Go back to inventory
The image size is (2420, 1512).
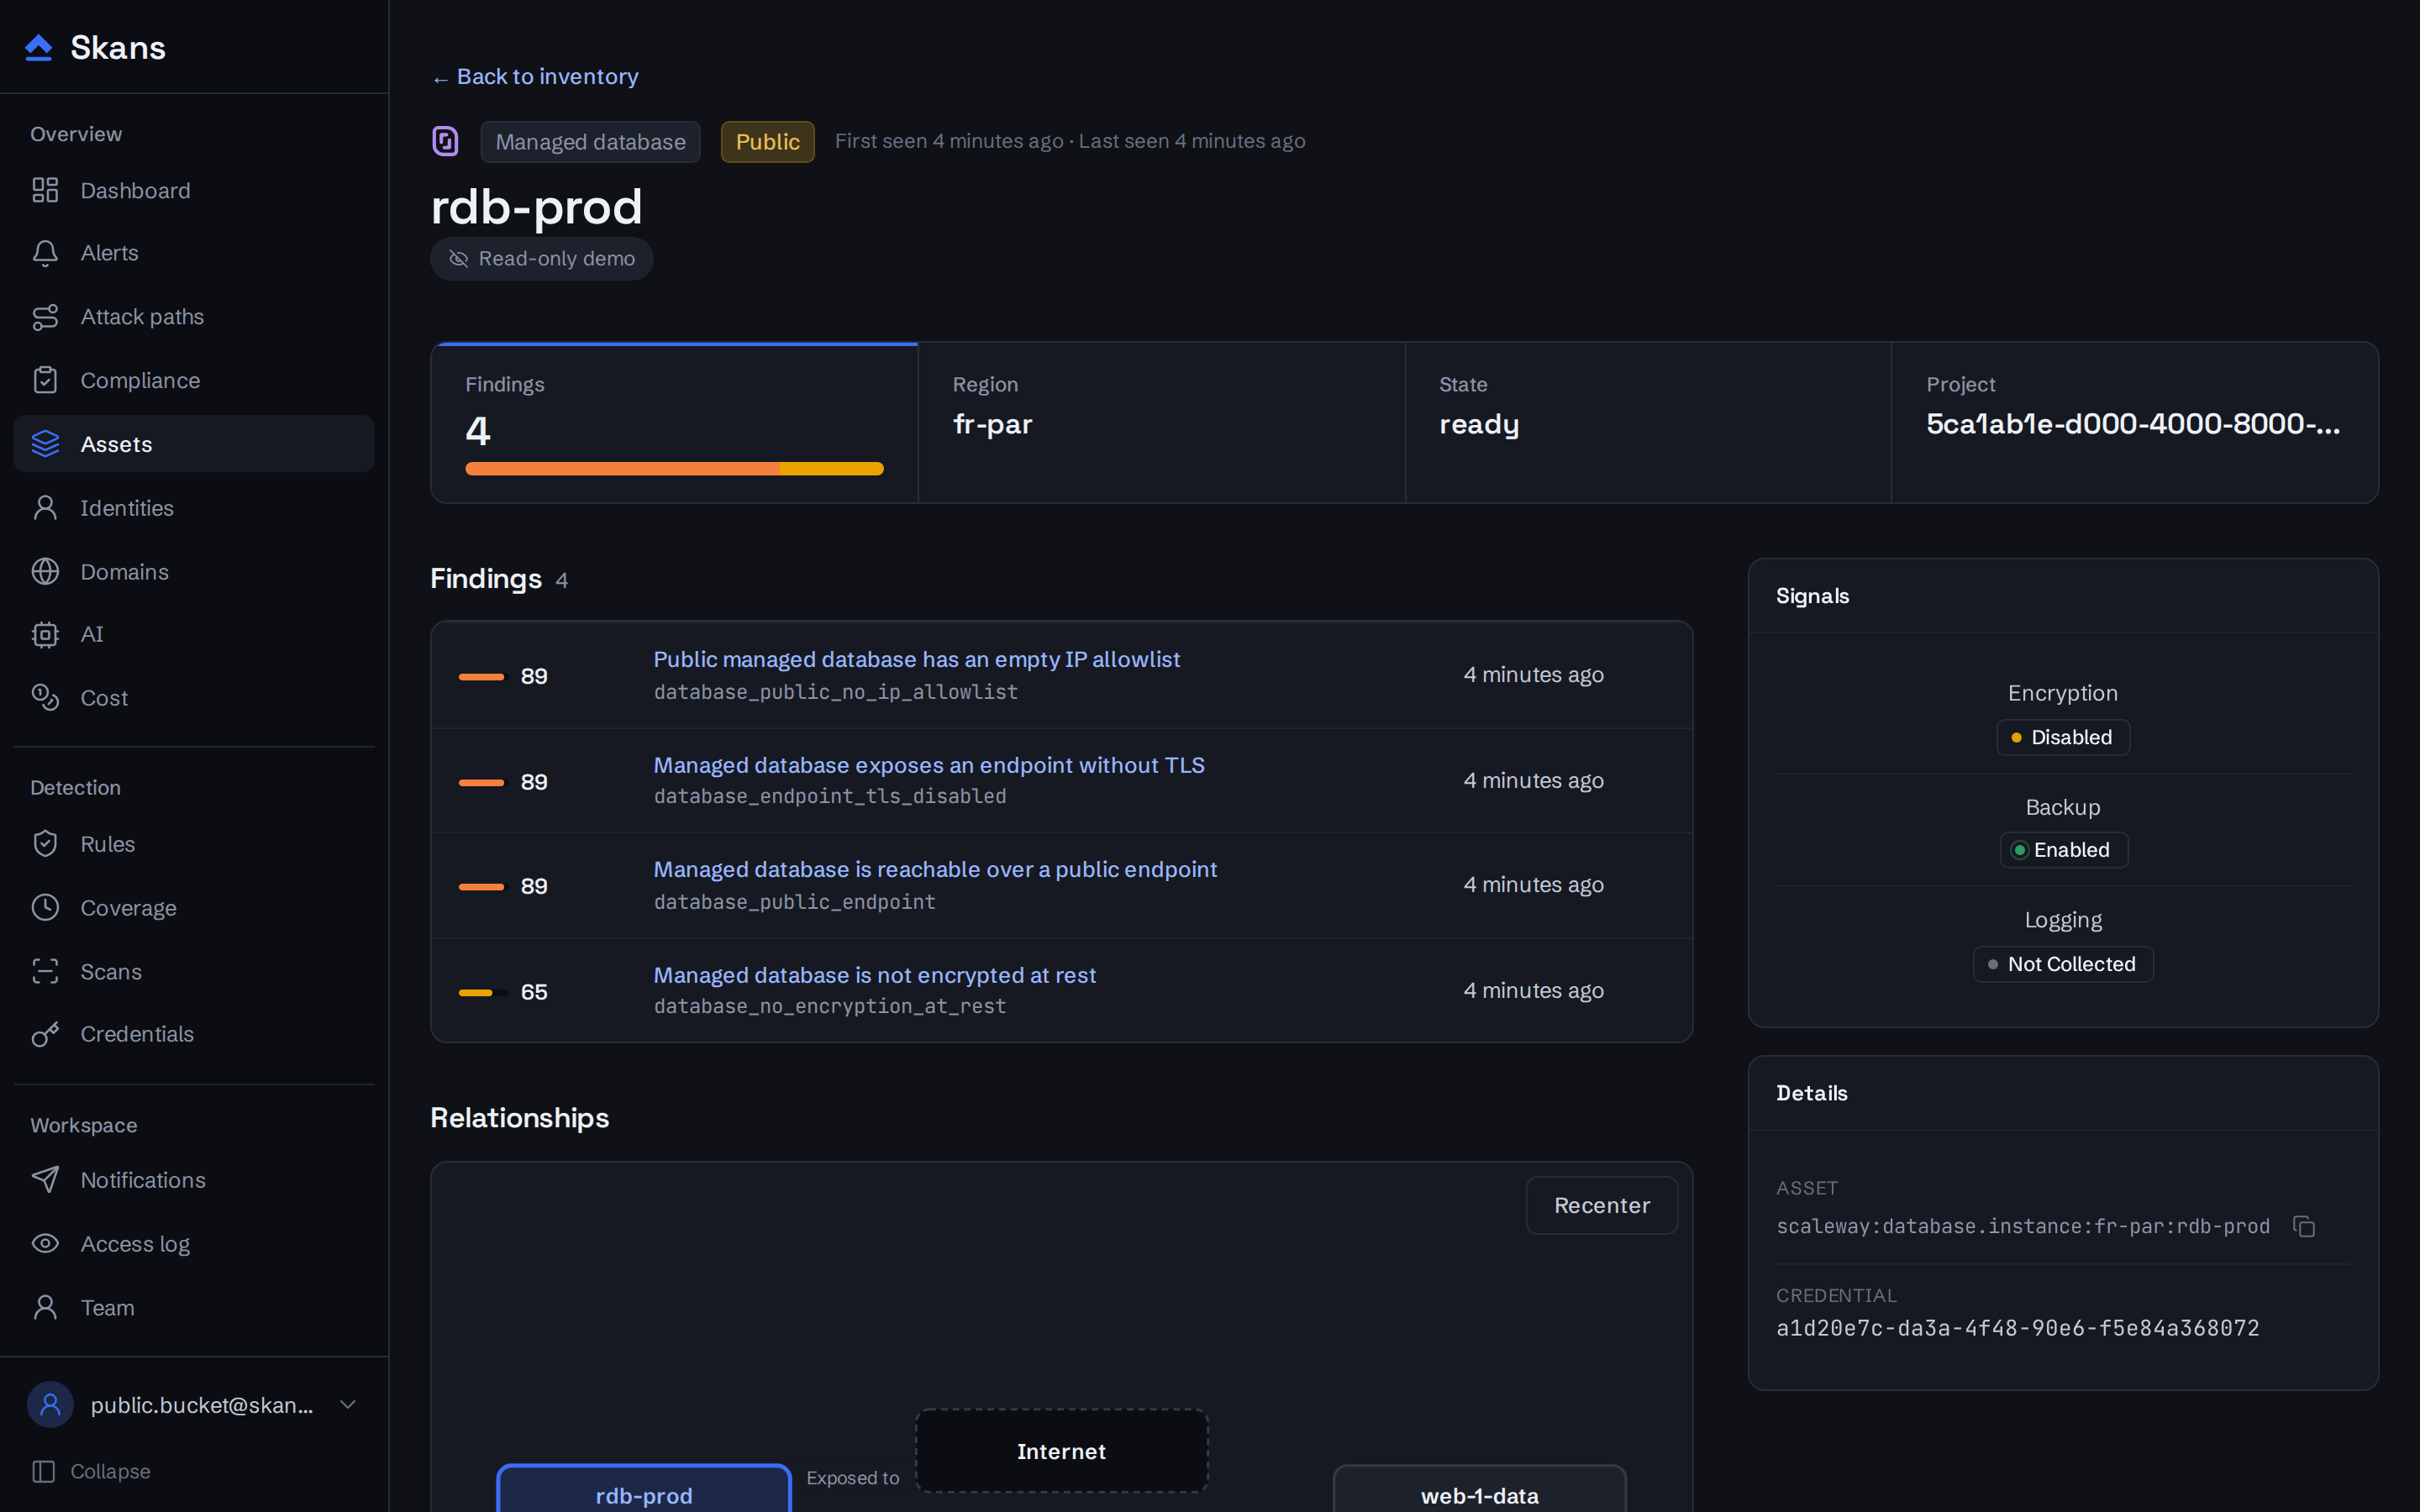pos(535,77)
